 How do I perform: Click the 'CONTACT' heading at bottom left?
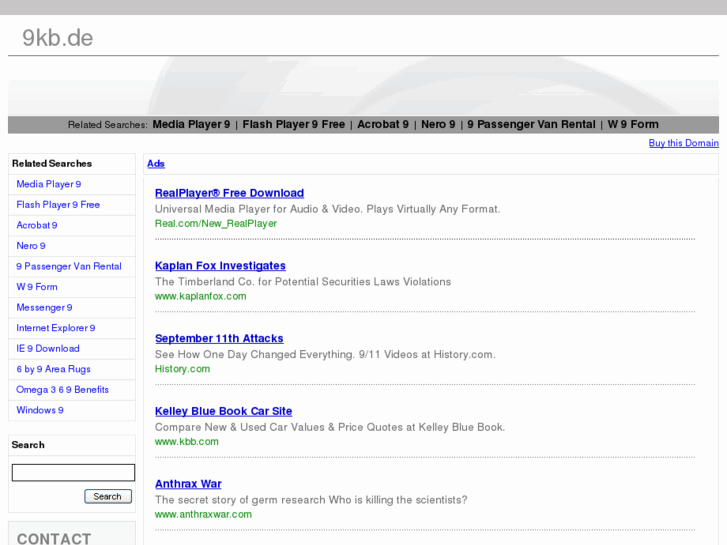click(x=54, y=539)
